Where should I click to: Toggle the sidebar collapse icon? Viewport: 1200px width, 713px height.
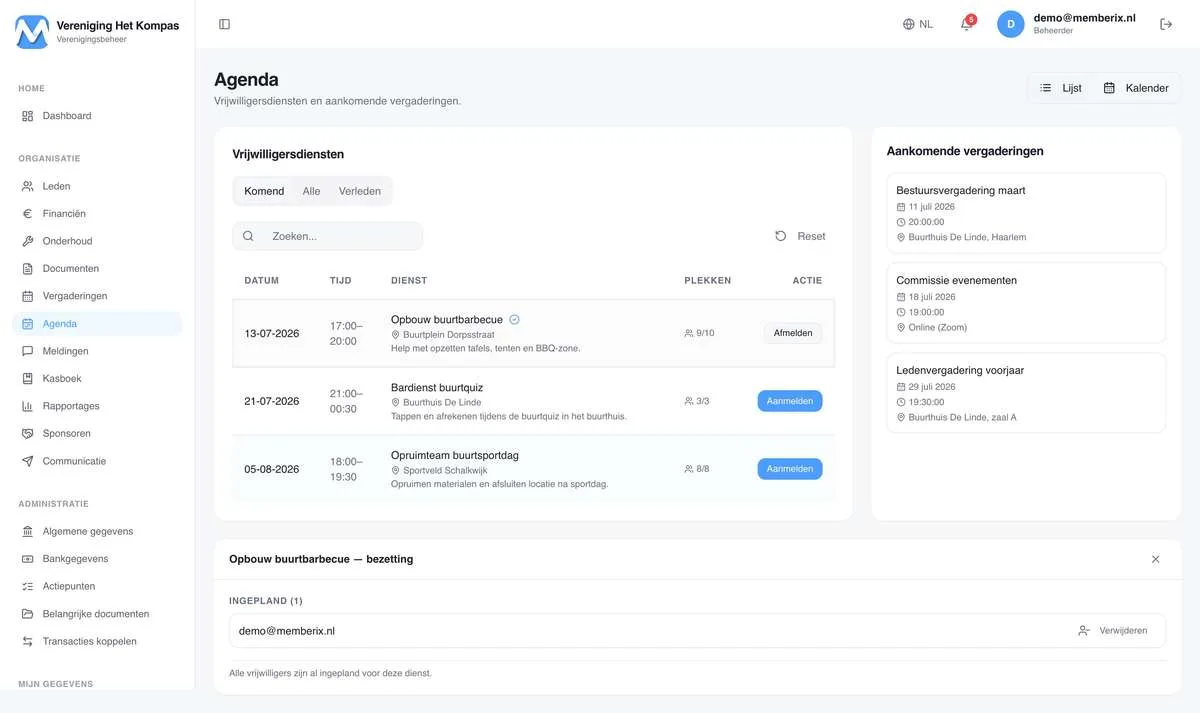coord(224,24)
